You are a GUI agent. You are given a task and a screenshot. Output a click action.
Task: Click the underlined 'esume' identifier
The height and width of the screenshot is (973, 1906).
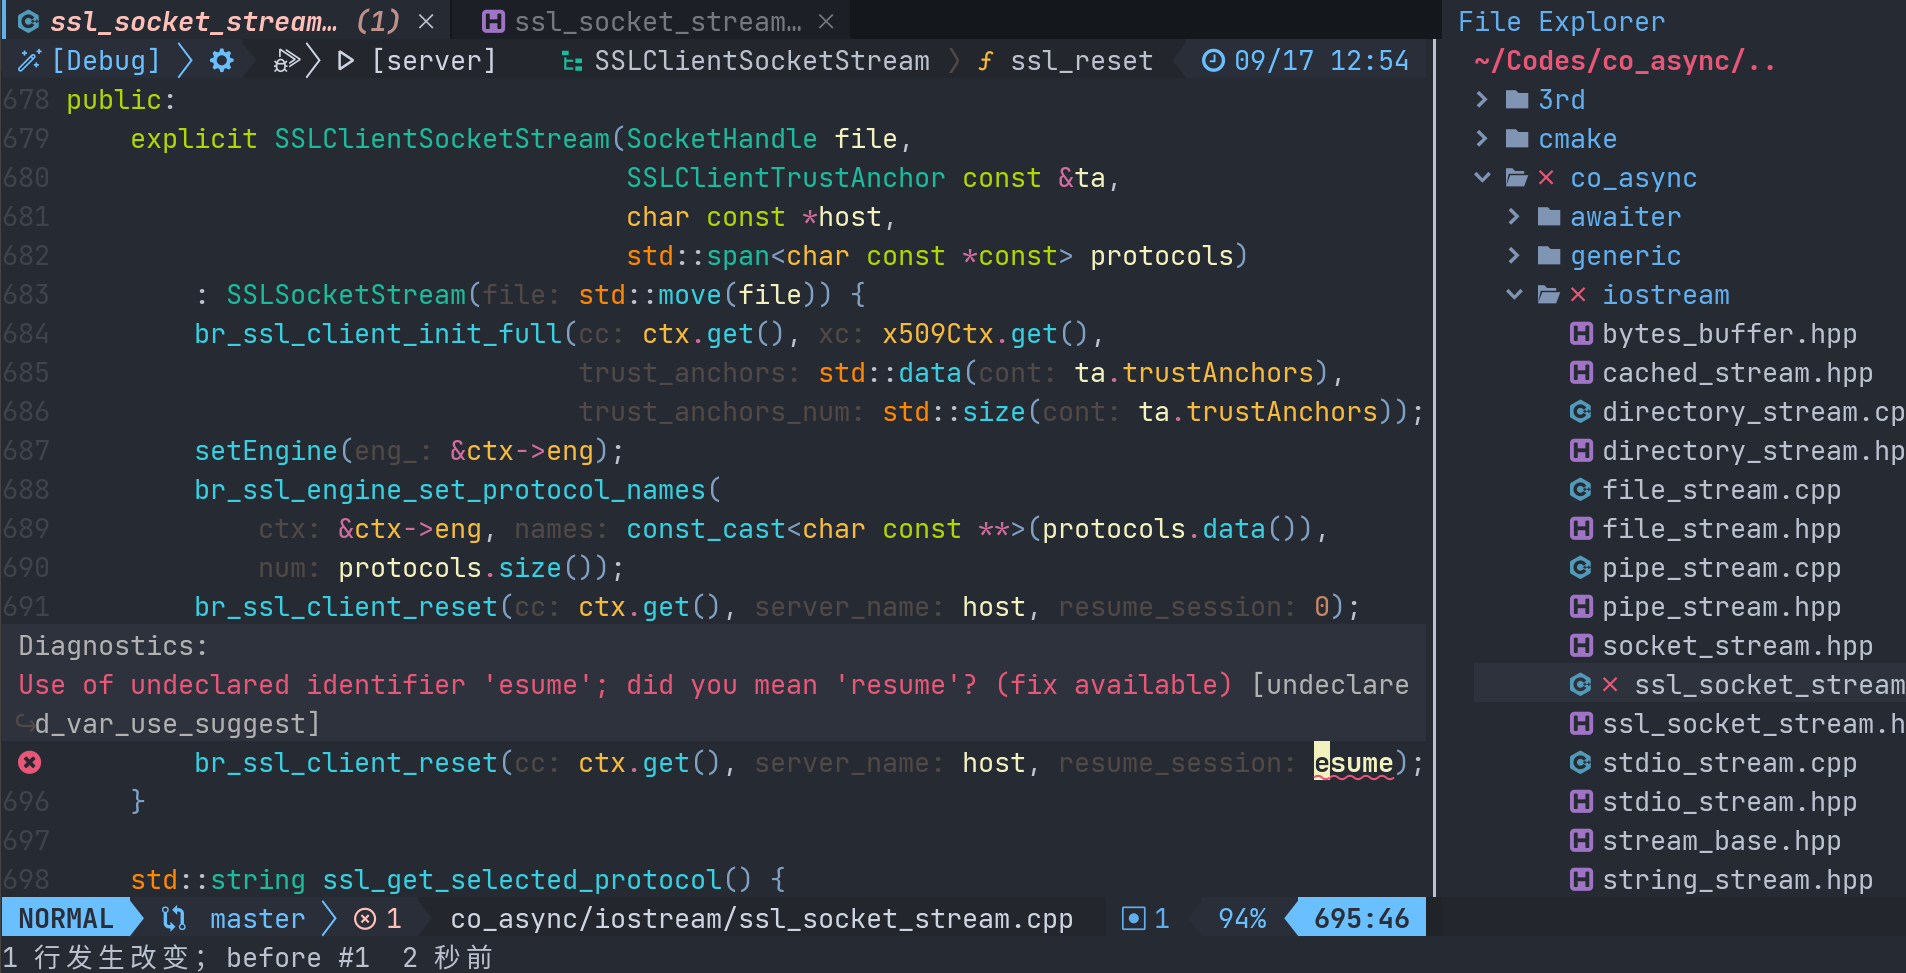(x=1353, y=763)
